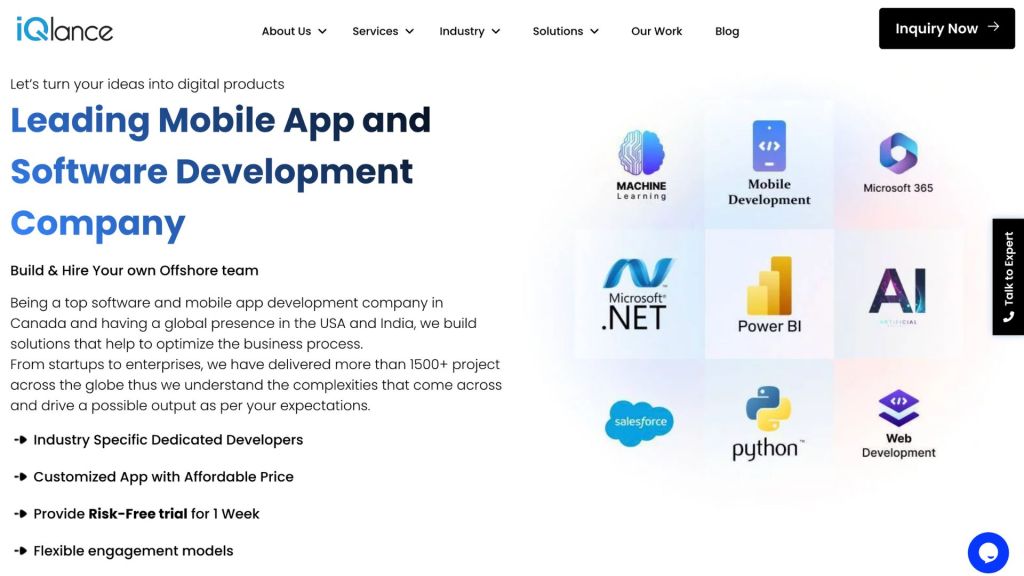Click the Talk to Expert side tab
The image size is (1024, 576).
point(1008,277)
